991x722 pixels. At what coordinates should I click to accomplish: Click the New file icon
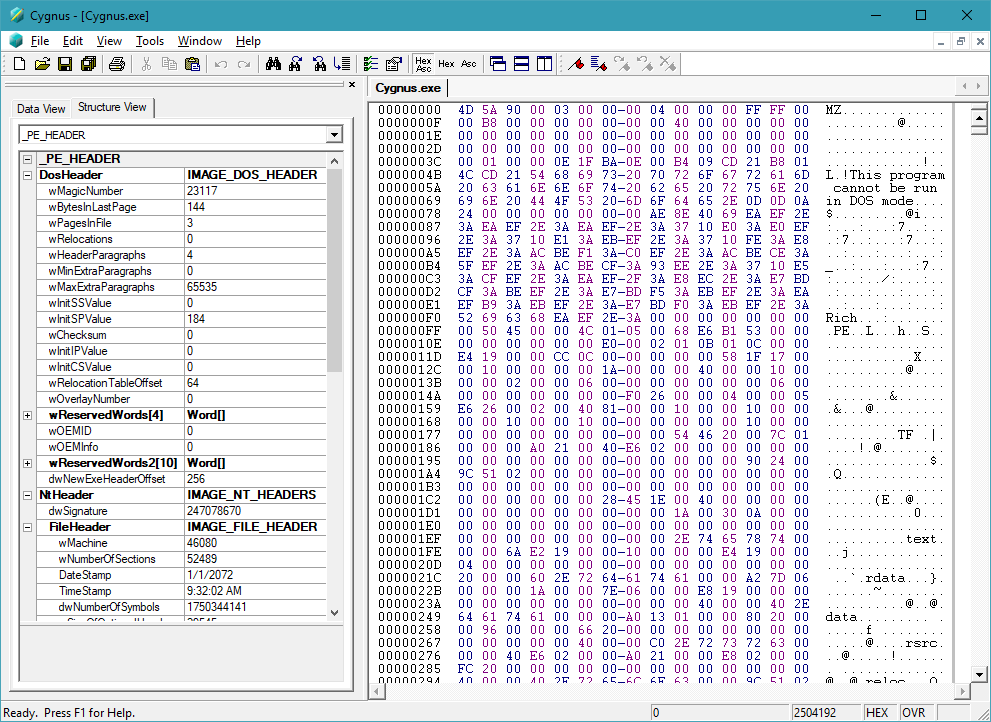point(19,64)
